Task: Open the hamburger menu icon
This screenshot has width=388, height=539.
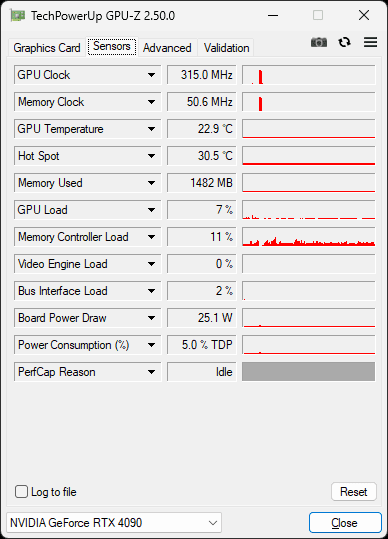Action: pos(370,42)
